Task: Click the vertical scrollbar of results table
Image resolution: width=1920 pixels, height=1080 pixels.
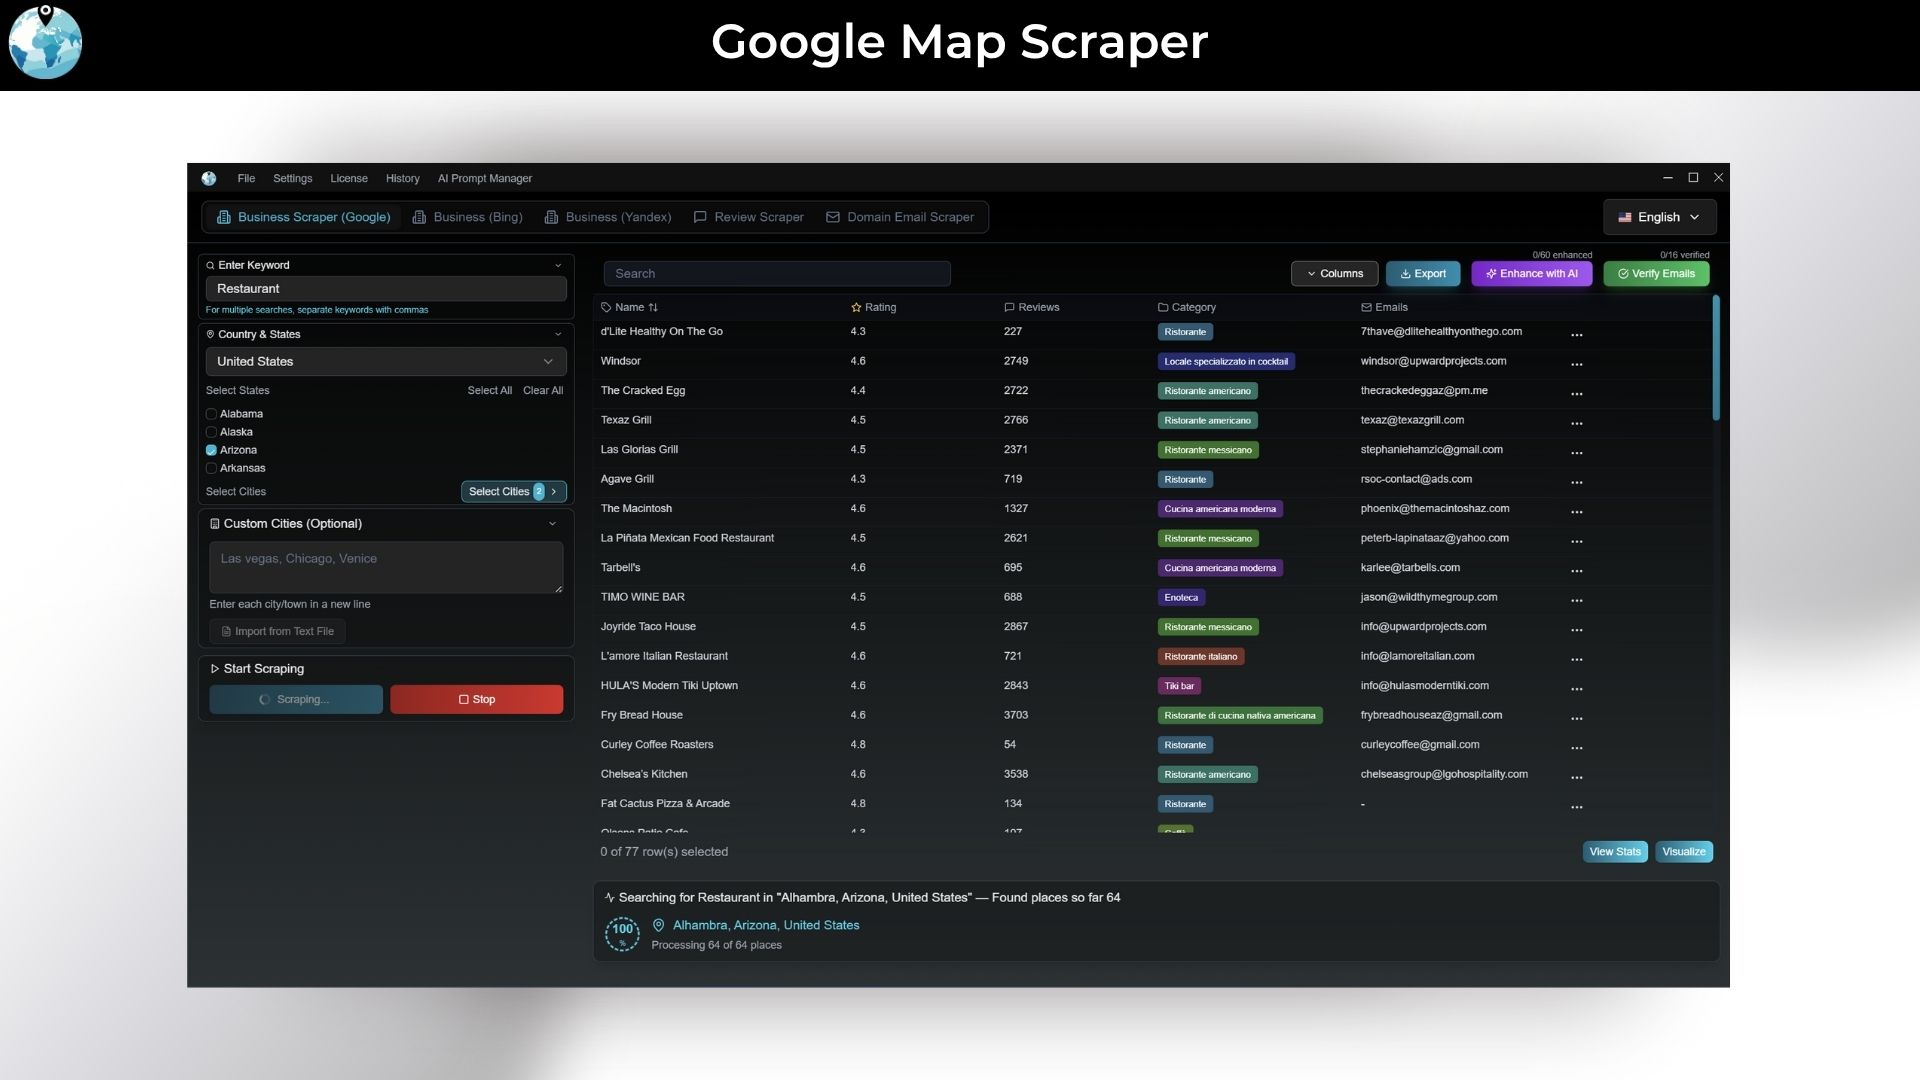Action: pyautogui.click(x=1716, y=358)
